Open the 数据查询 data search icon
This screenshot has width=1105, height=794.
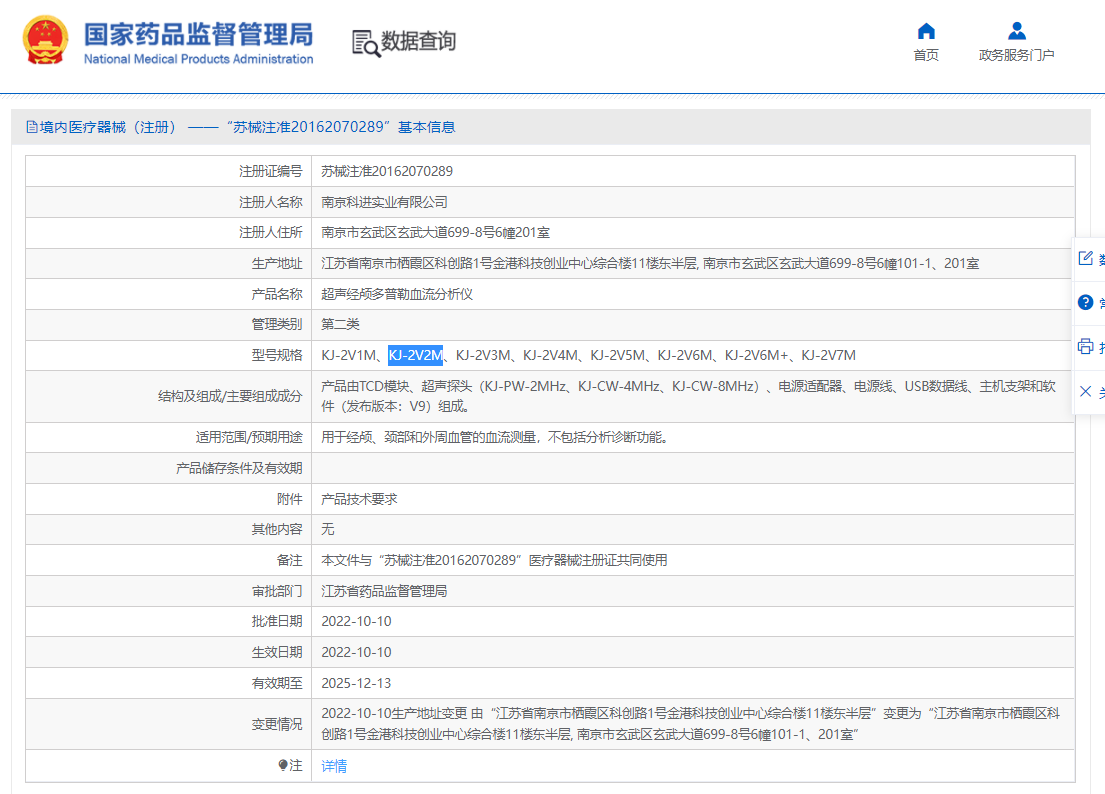pyautogui.click(x=366, y=43)
